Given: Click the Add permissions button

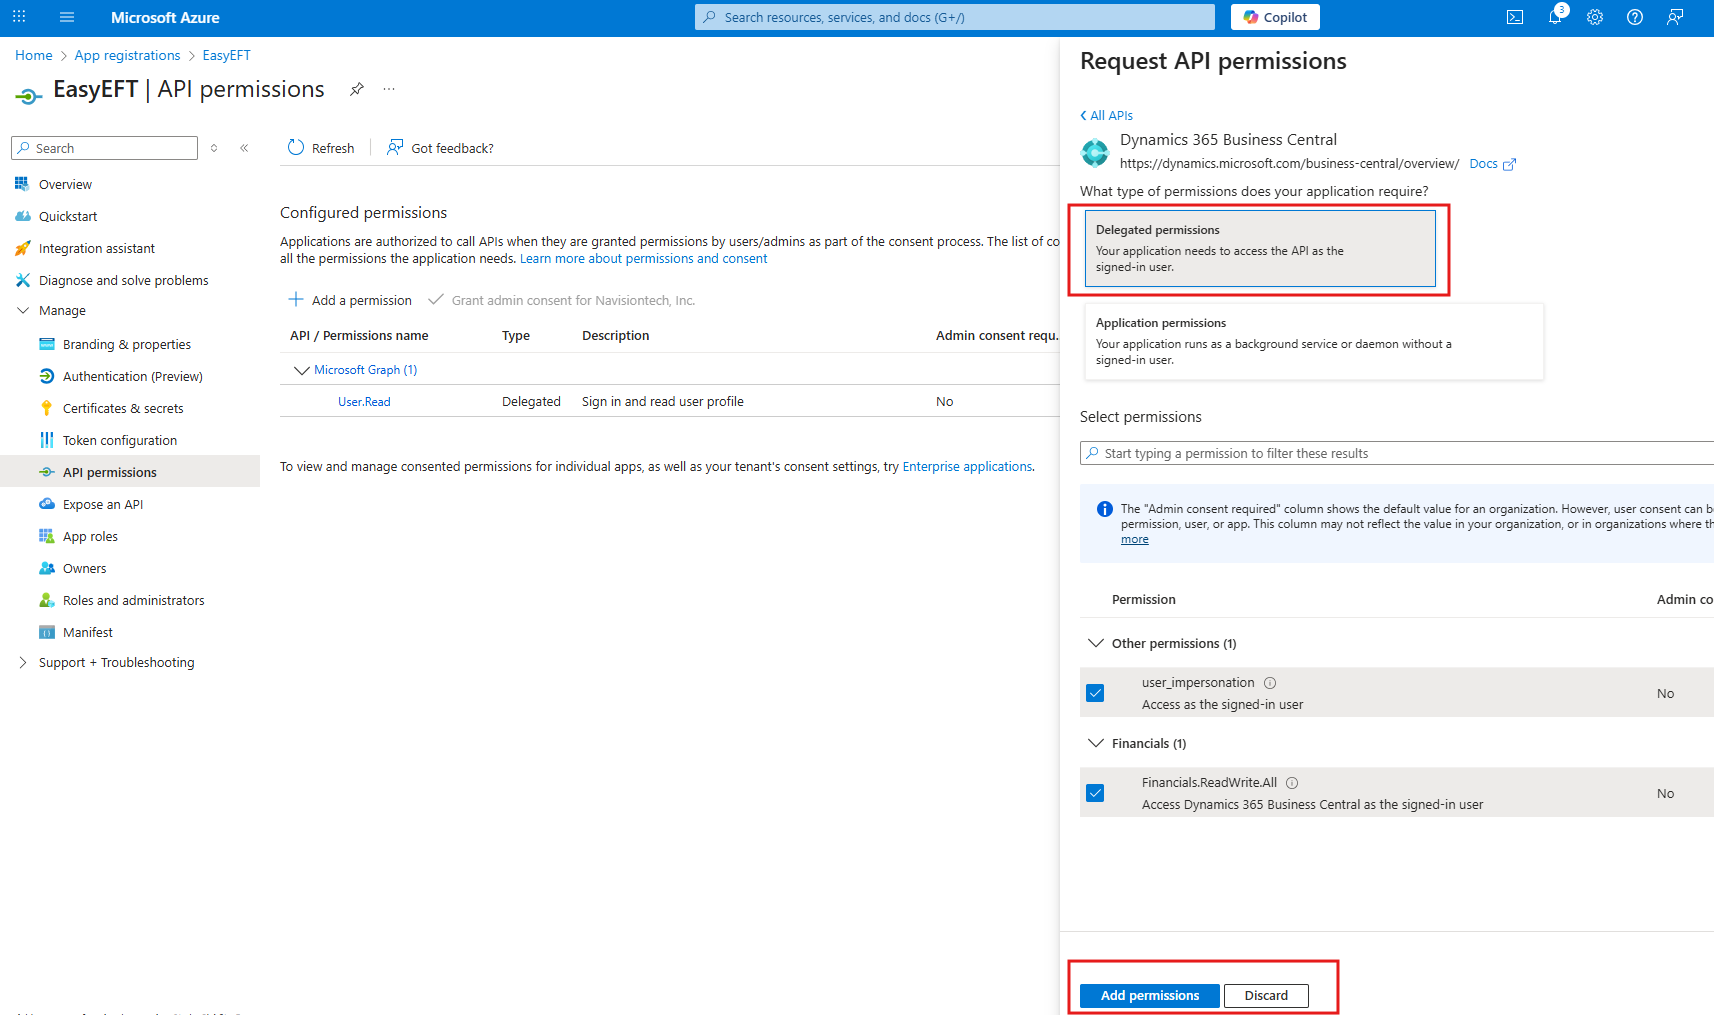Looking at the screenshot, I should point(1149,995).
